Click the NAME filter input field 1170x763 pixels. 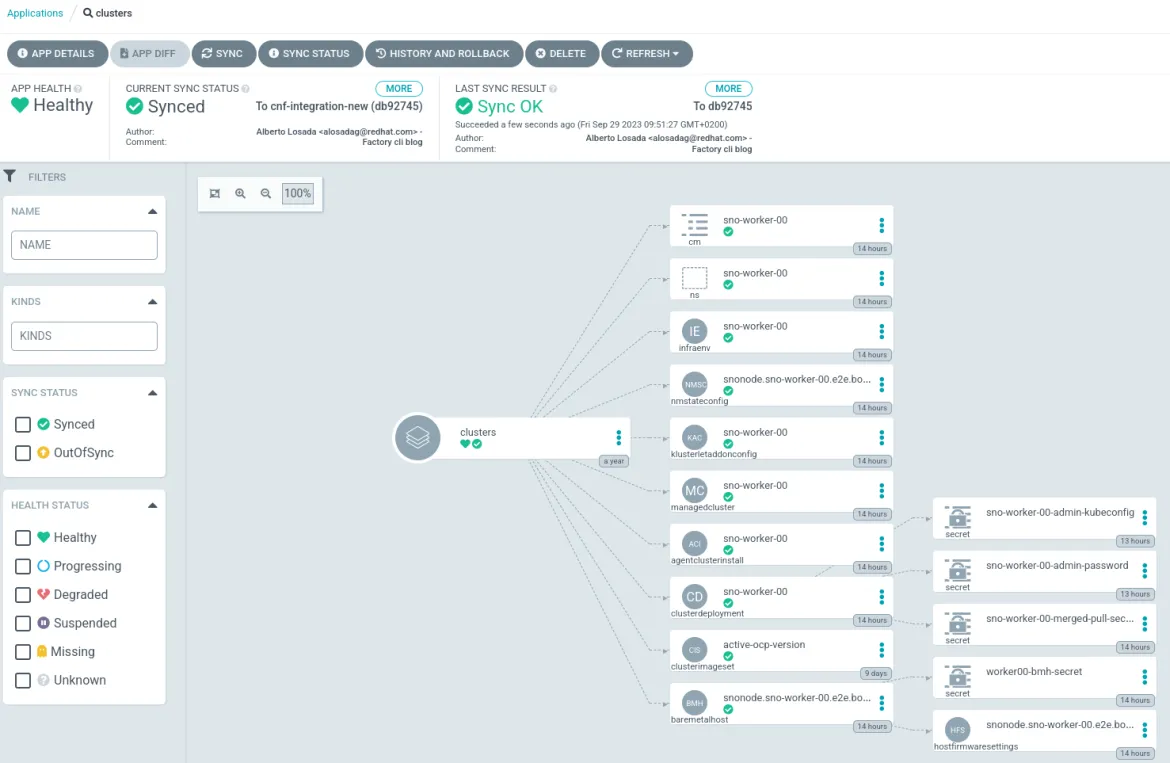[x=84, y=245]
